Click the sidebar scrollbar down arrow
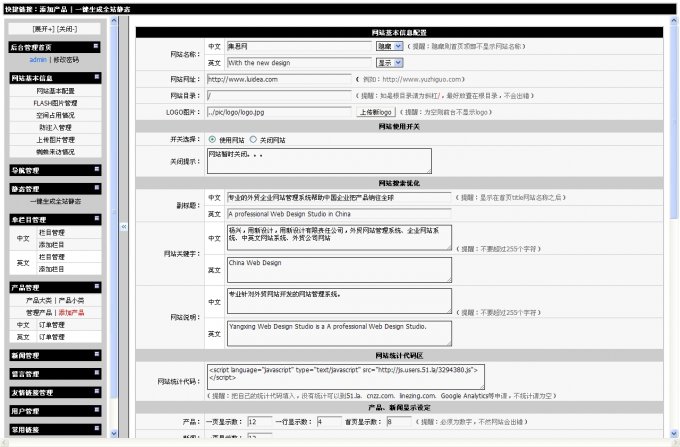Viewport: 680px width, 447px height. [114, 433]
